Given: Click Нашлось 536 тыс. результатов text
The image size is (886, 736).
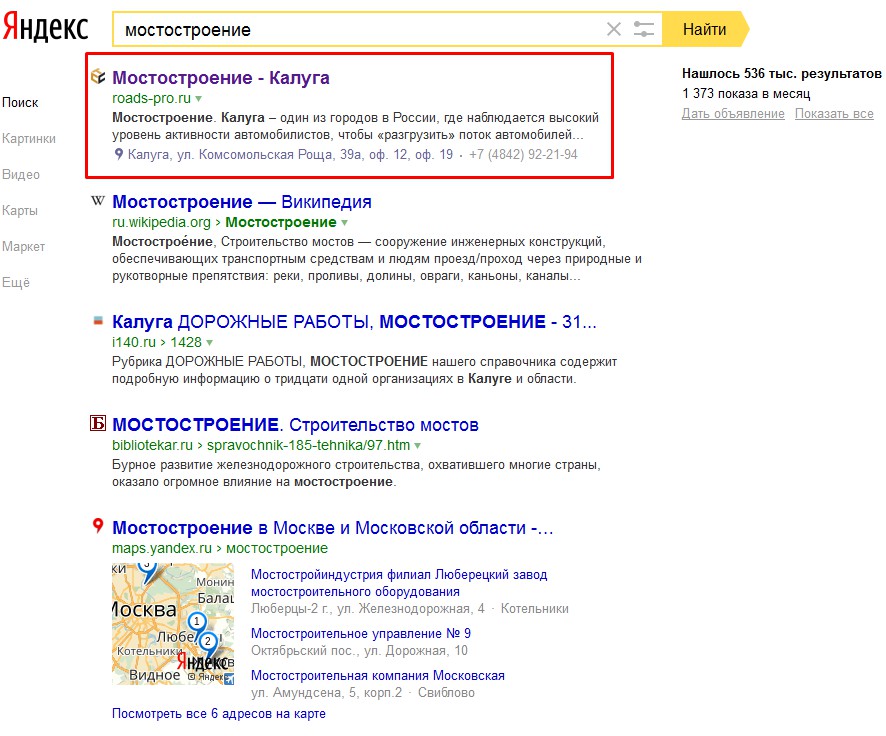Looking at the screenshot, I should [781, 73].
